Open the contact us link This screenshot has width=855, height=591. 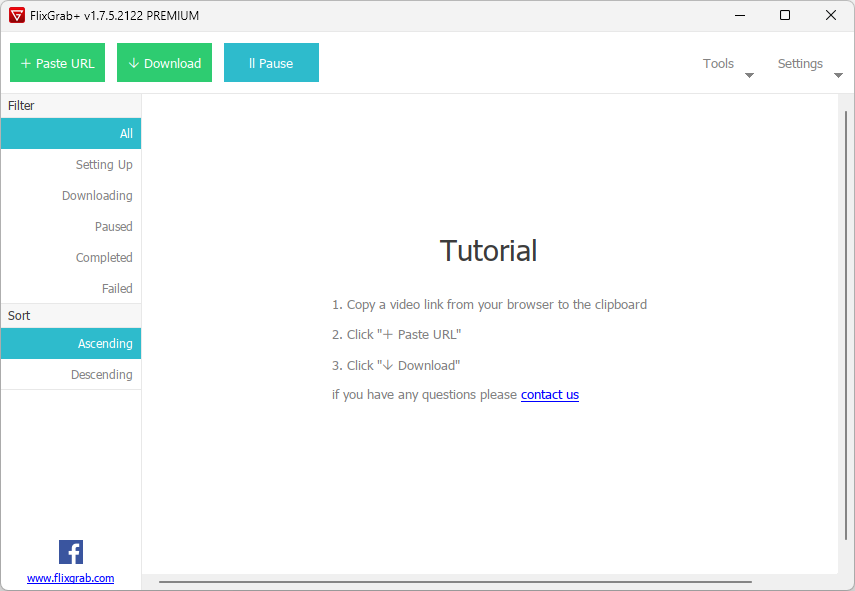550,395
